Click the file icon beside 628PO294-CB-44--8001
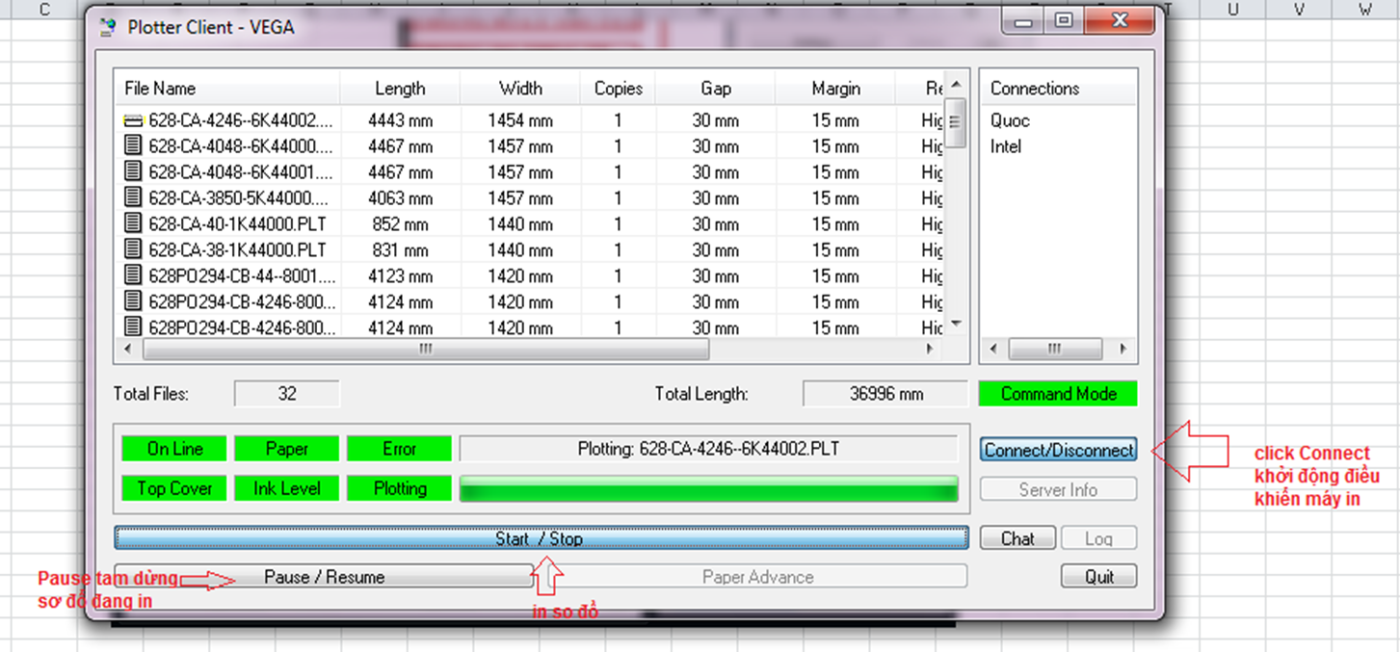The image size is (1400, 652). click(133, 276)
